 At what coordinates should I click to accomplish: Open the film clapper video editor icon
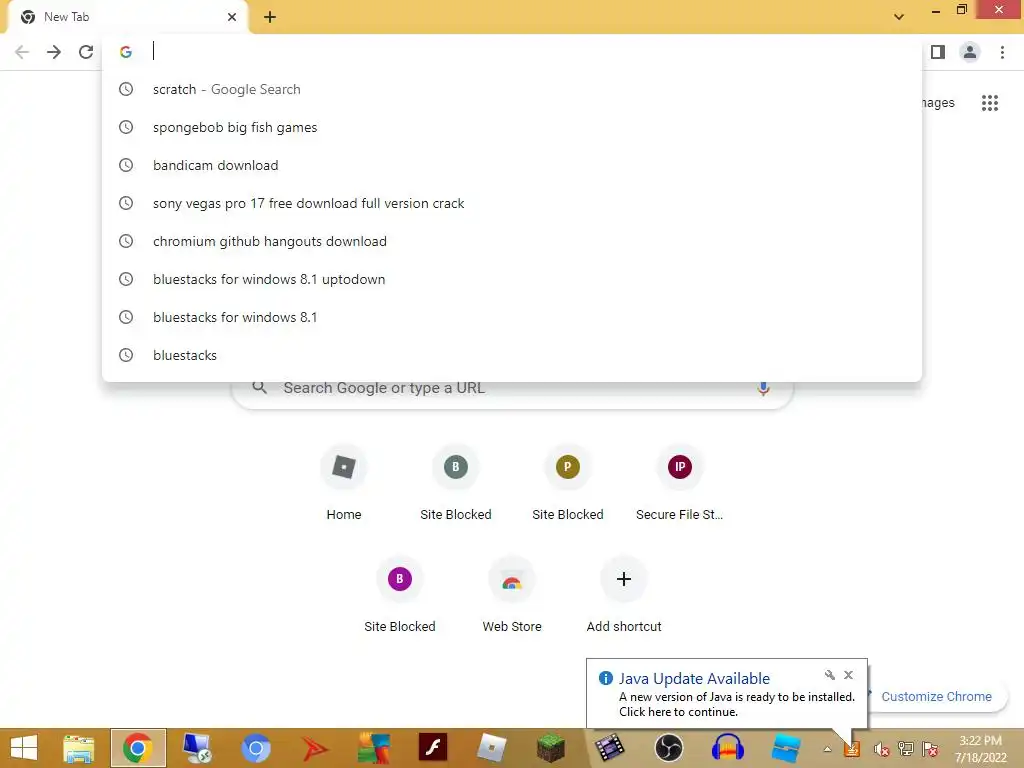(x=609, y=748)
